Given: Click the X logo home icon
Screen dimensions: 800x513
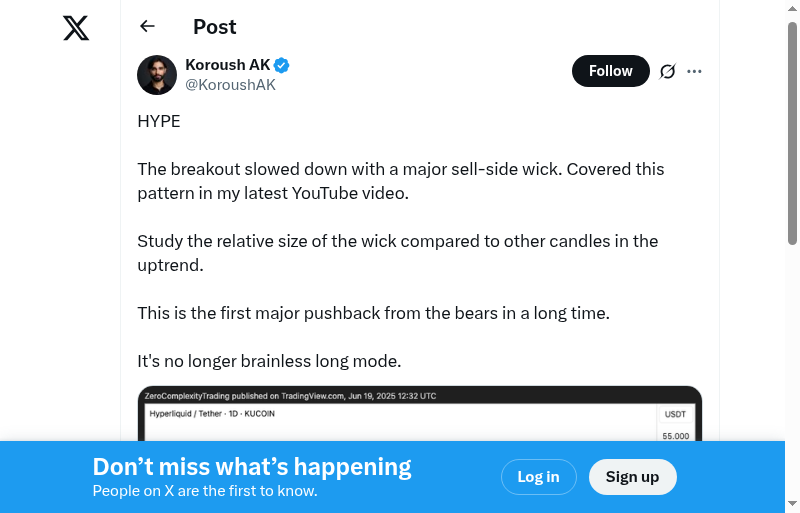Looking at the screenshot, I should (76, 28).
